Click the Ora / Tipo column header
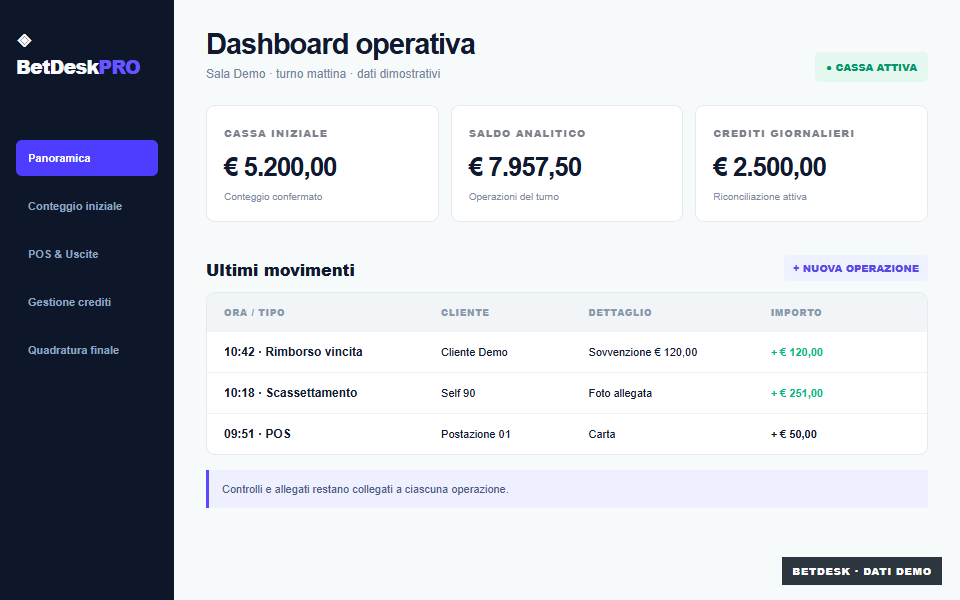The height and width of the screenshot is (600, 960). [x=254, y=312]
